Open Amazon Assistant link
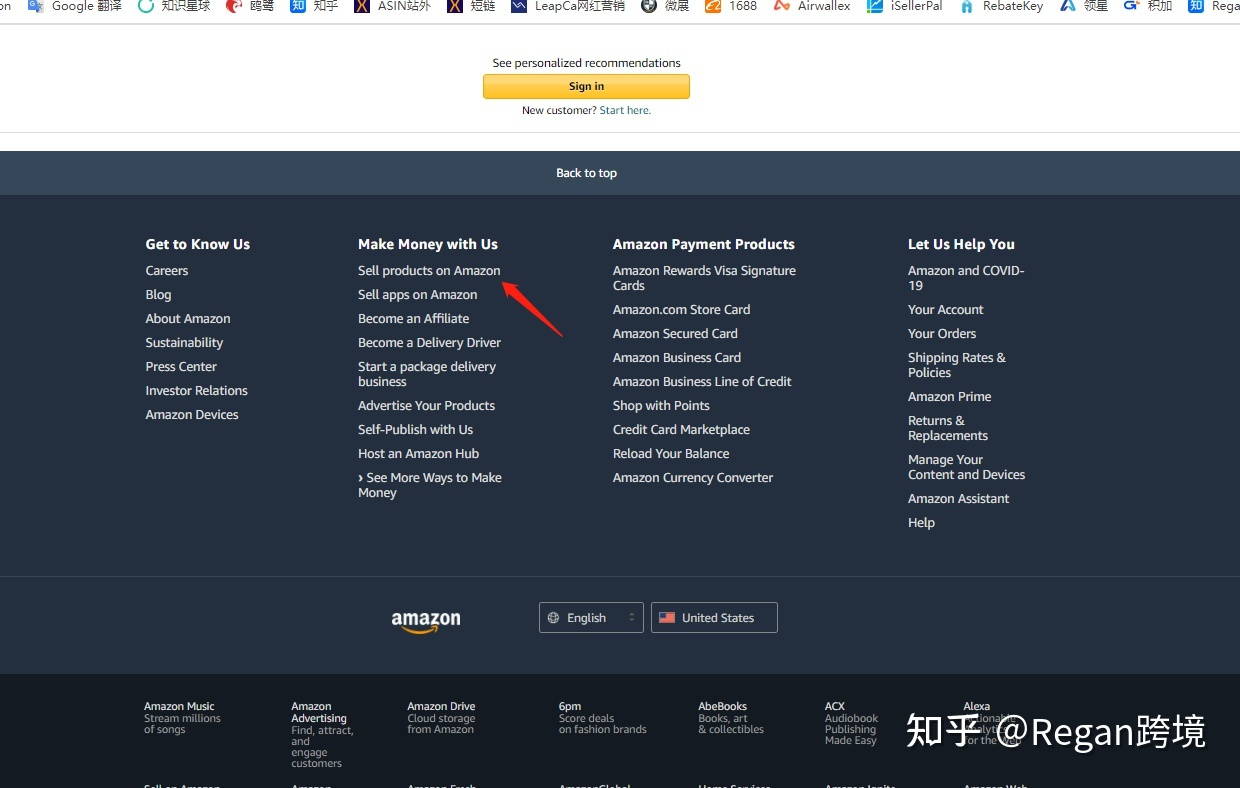The height and width of the screenshot is (788, 1240). pyautogui.click(x=958, y=499)
